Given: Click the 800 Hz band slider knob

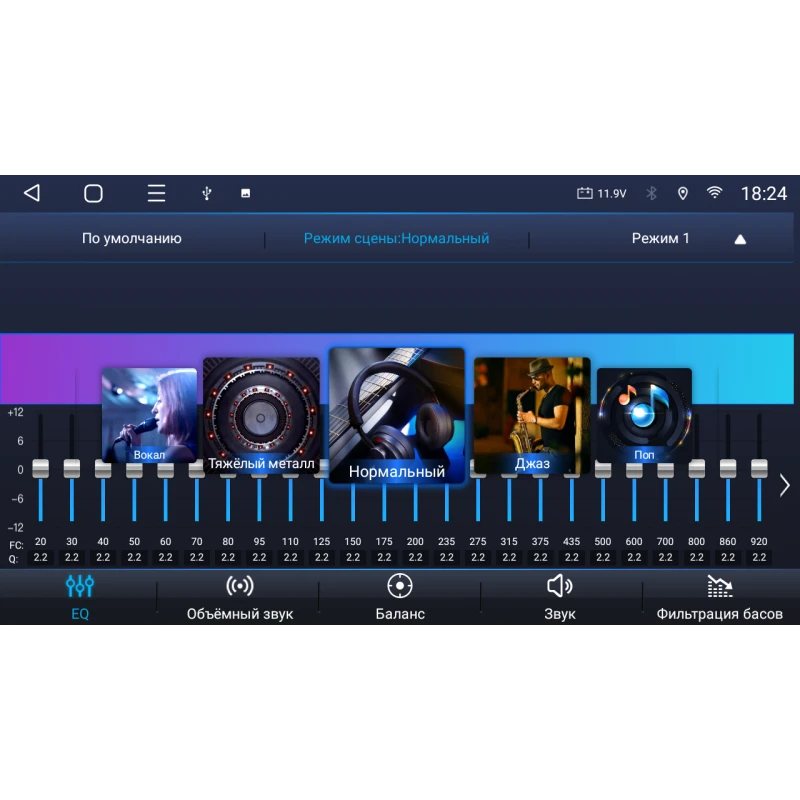Looking at the screenshot, I should [697, 468].
